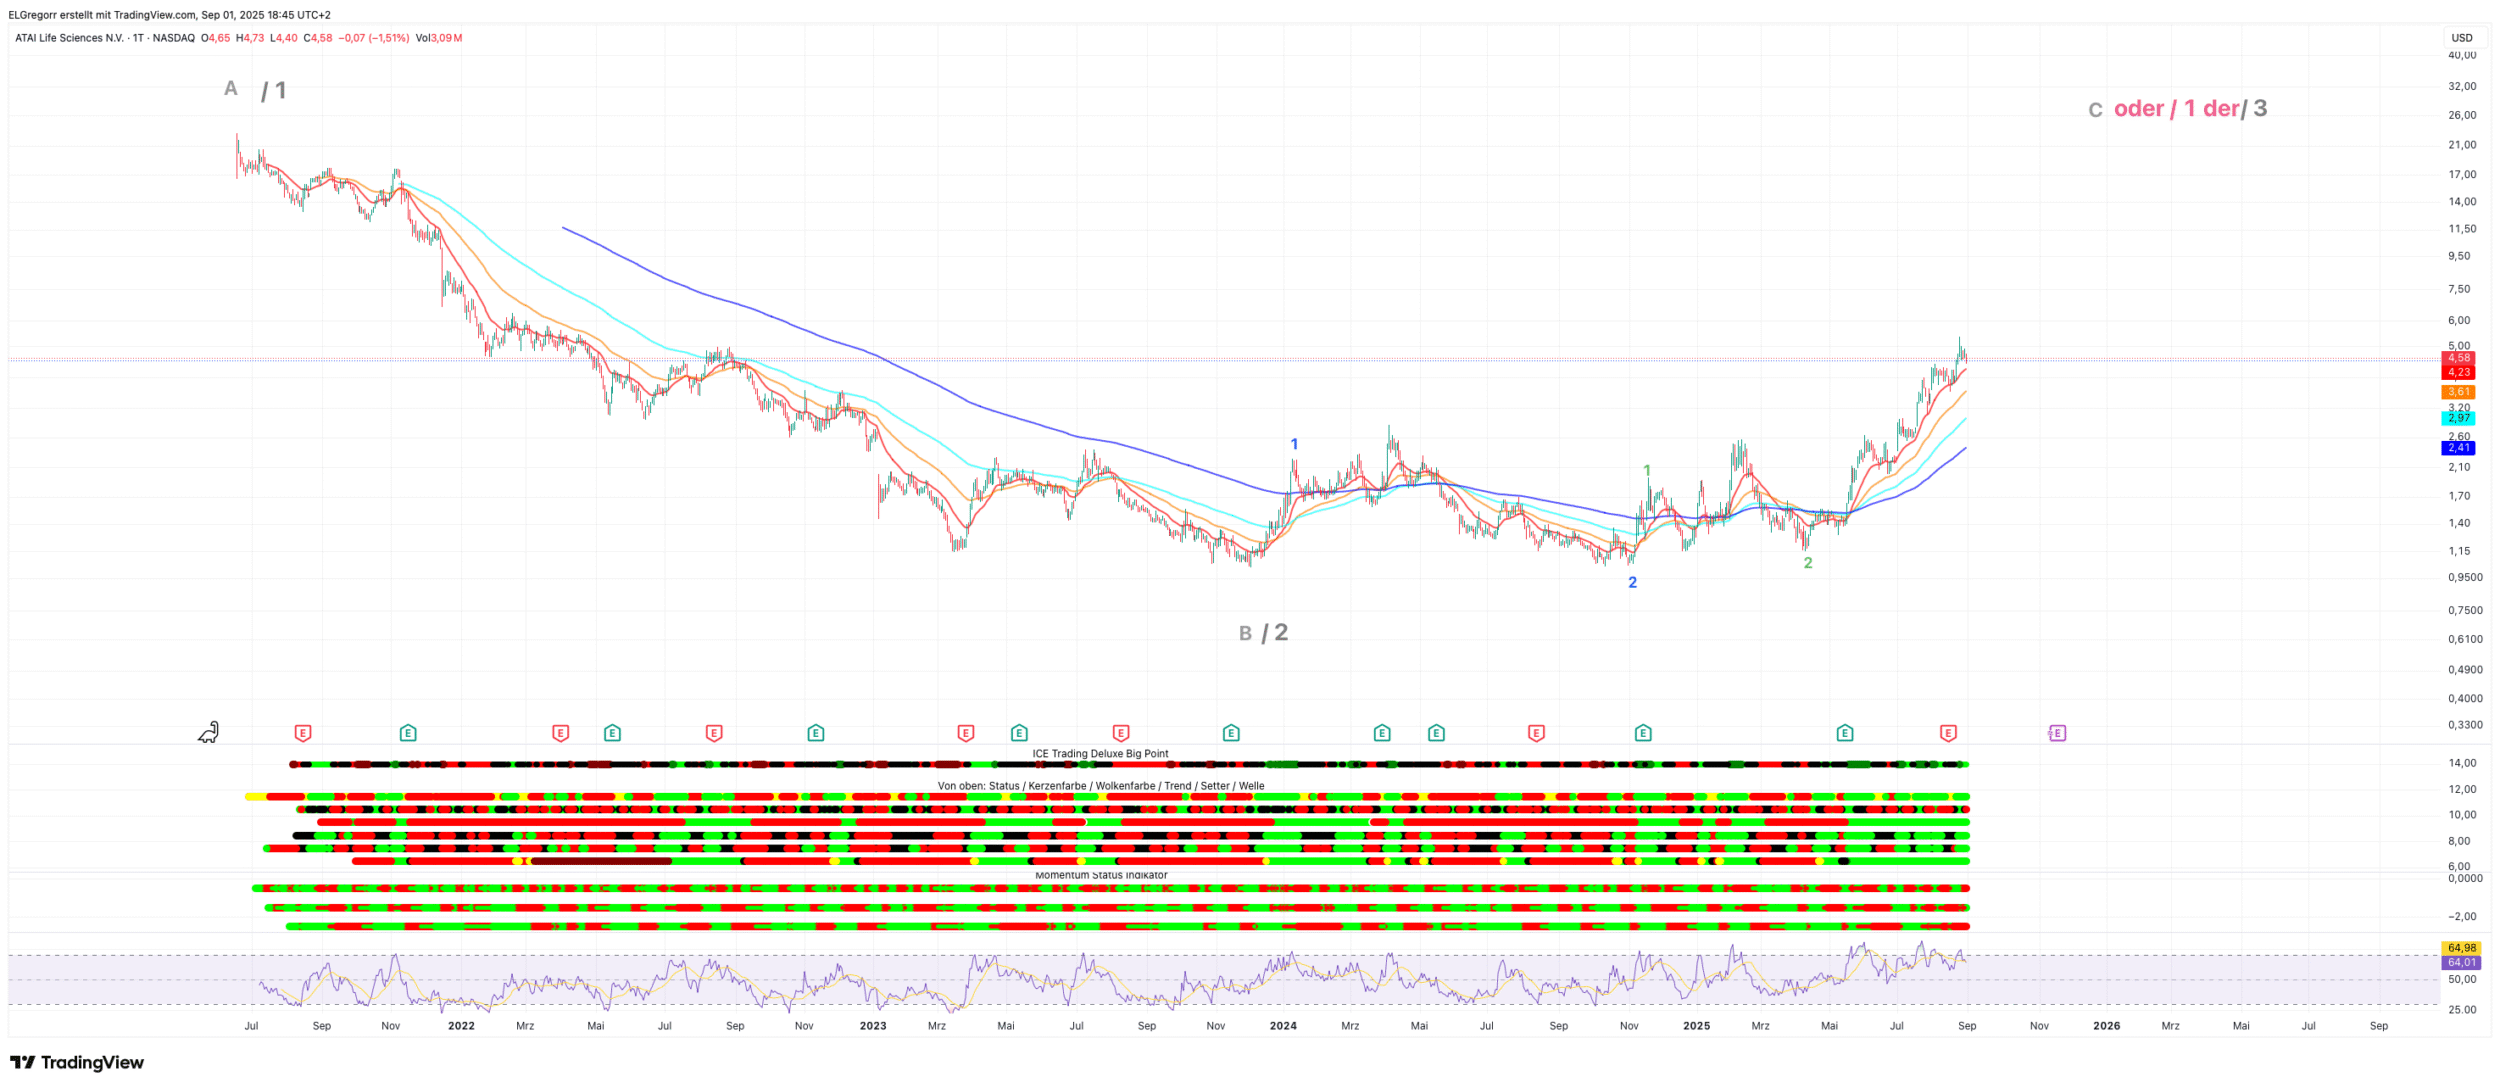Open the green earnings marker near Nov 2021
Image resolution: width=2500 pixels, height=1088 pixels.
pos(408,733)
